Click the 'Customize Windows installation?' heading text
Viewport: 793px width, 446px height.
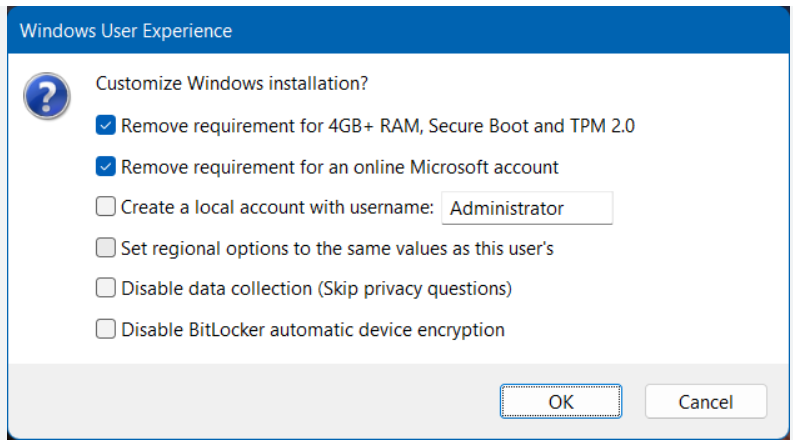232,84
